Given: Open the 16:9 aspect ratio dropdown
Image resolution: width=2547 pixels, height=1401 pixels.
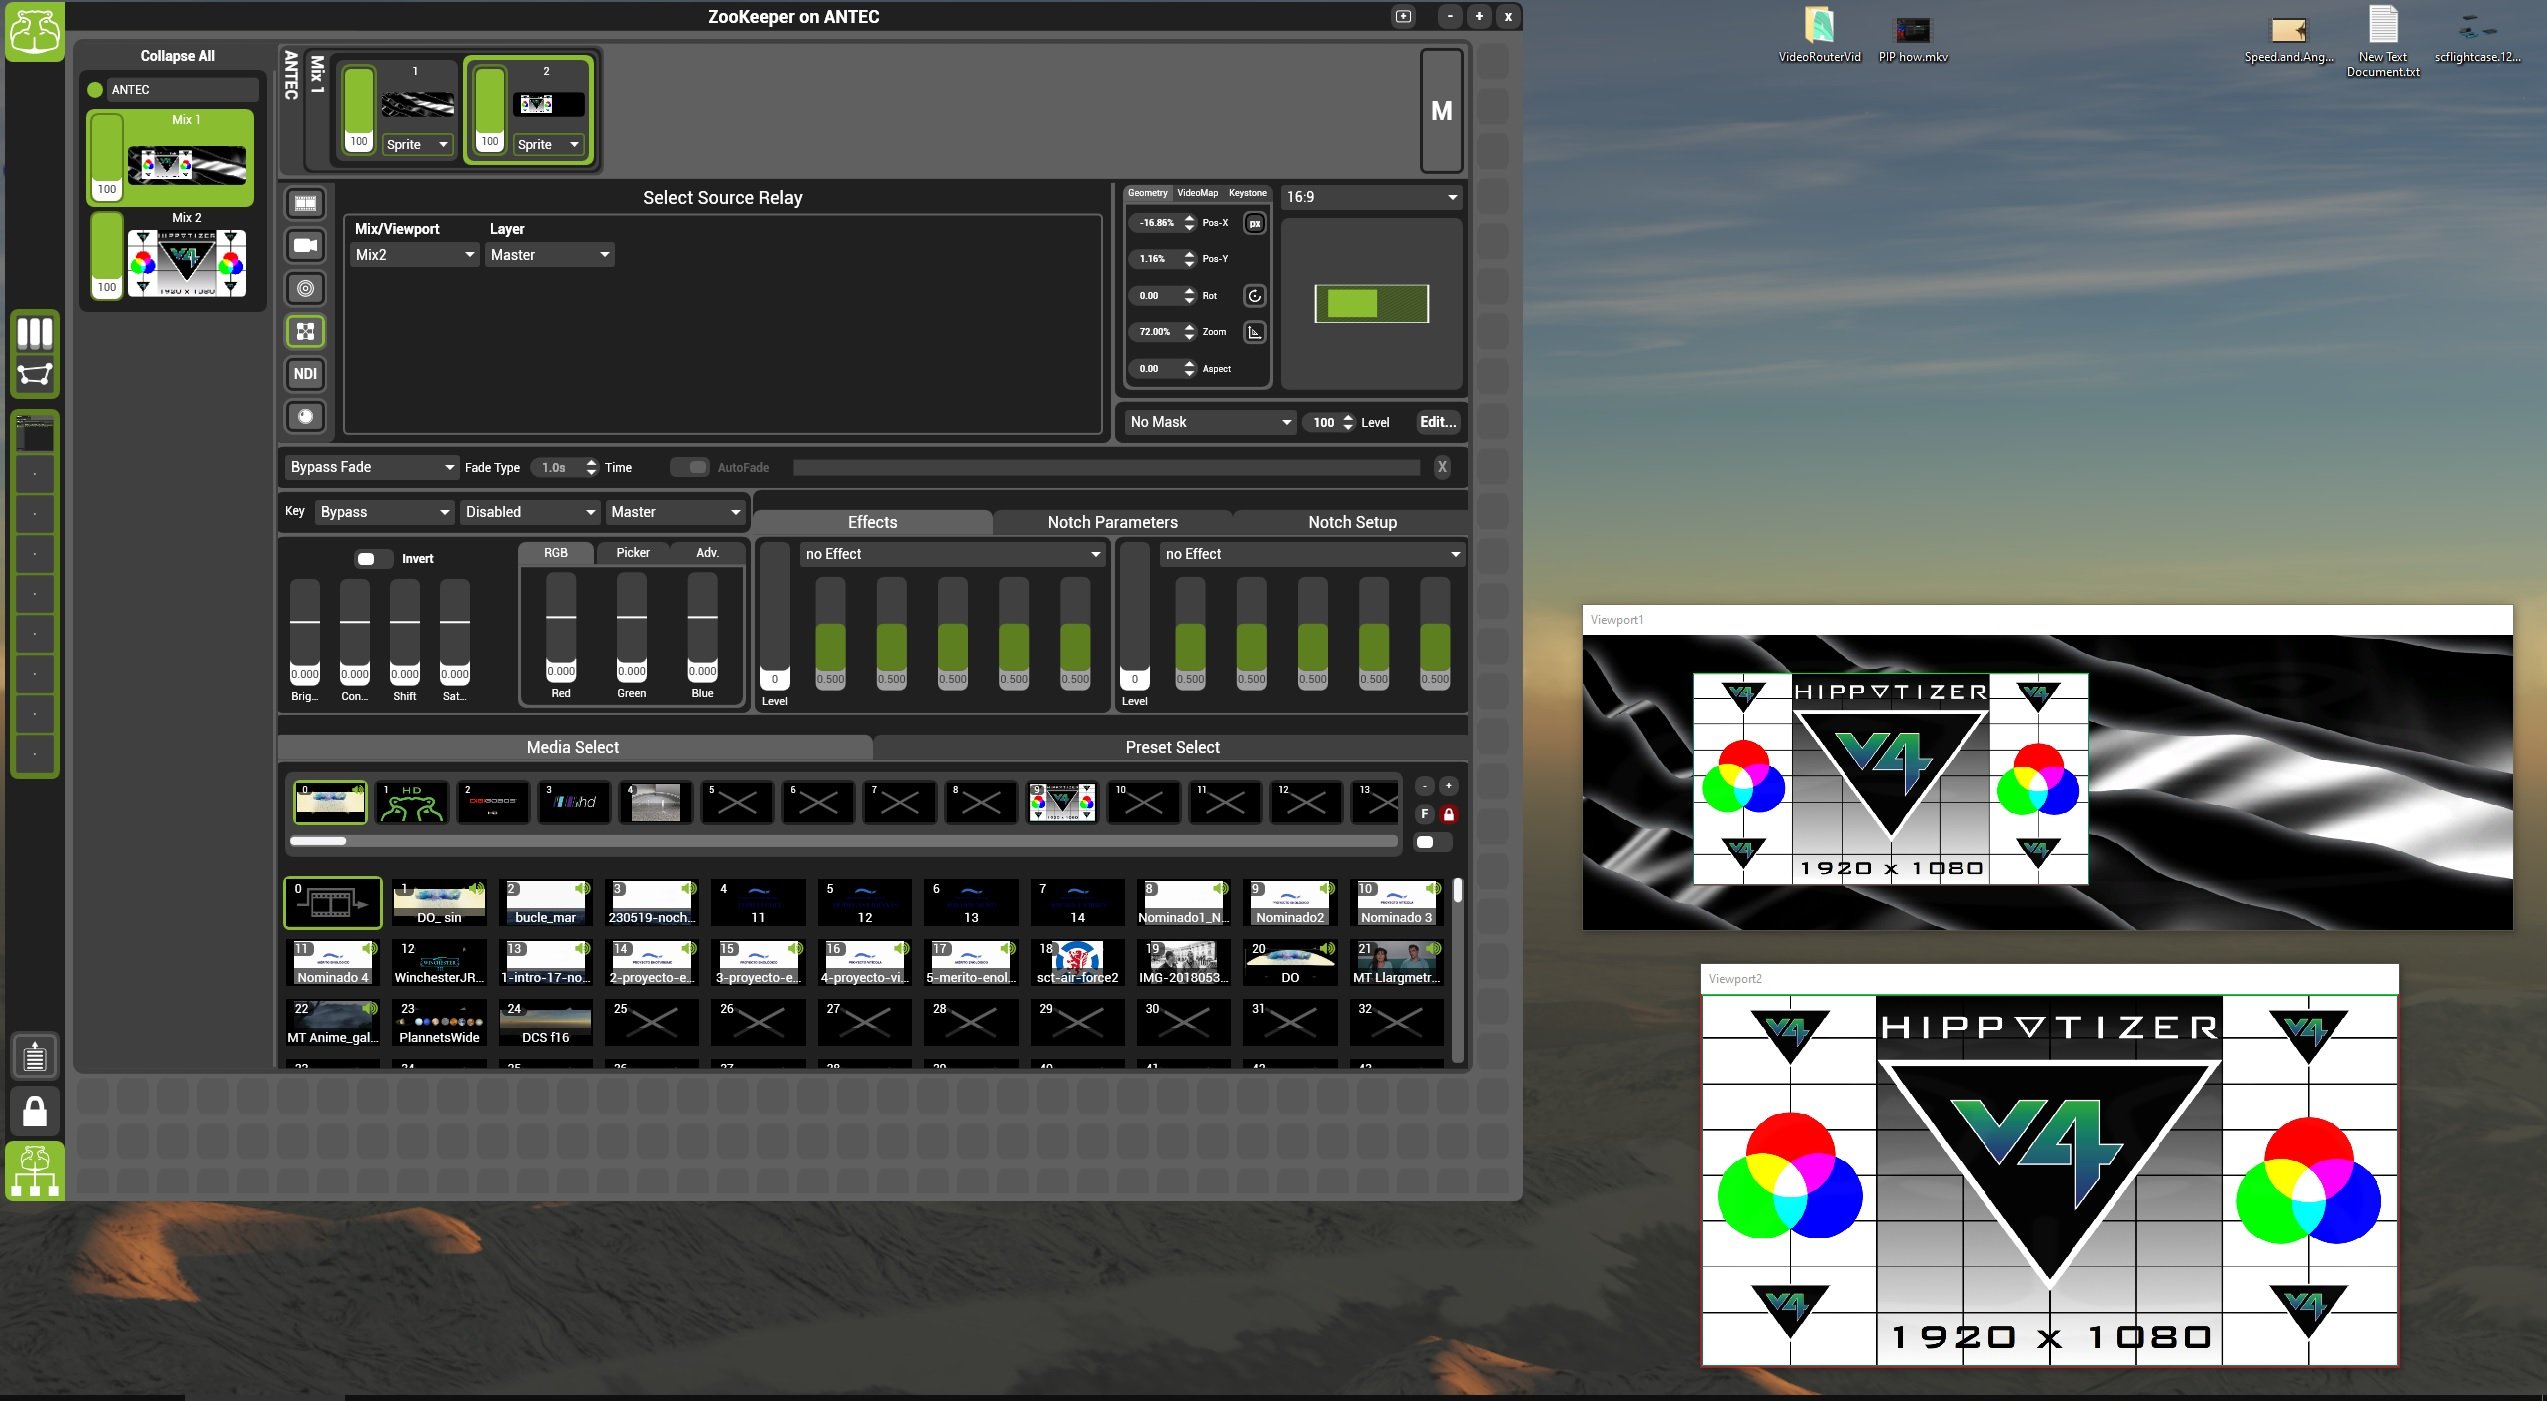Looking at the screenshot, I should 1370,197.
